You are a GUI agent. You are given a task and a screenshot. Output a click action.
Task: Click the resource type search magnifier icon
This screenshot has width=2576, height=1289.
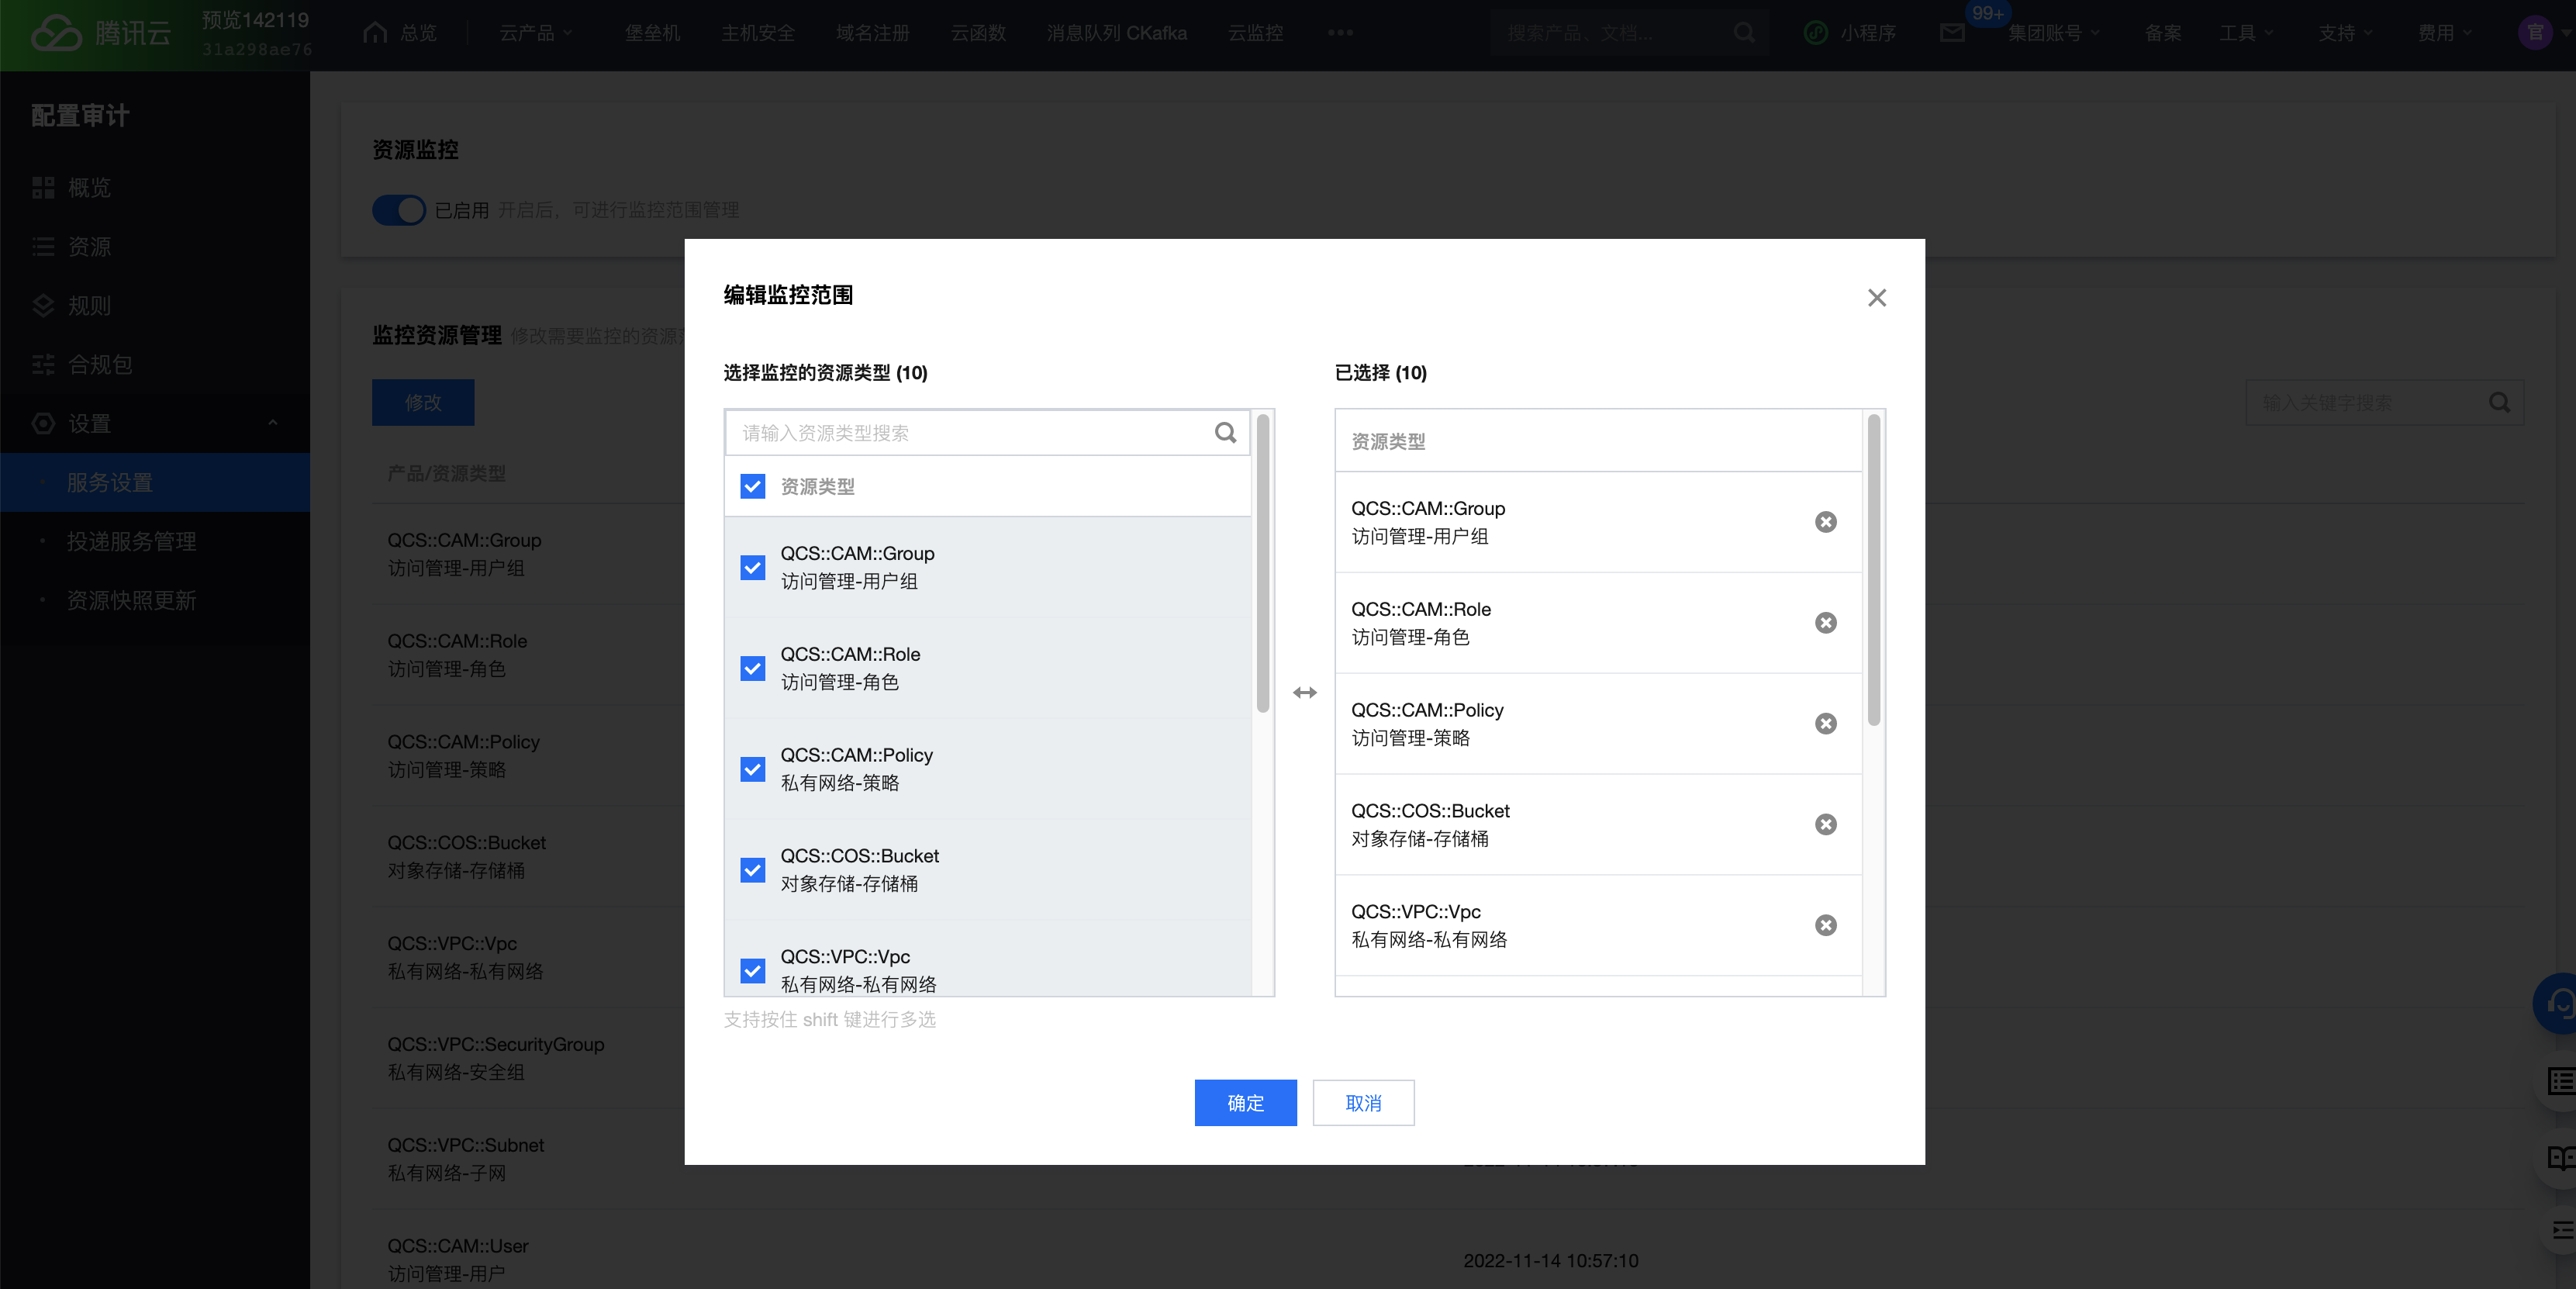(x=1225, y=433)
